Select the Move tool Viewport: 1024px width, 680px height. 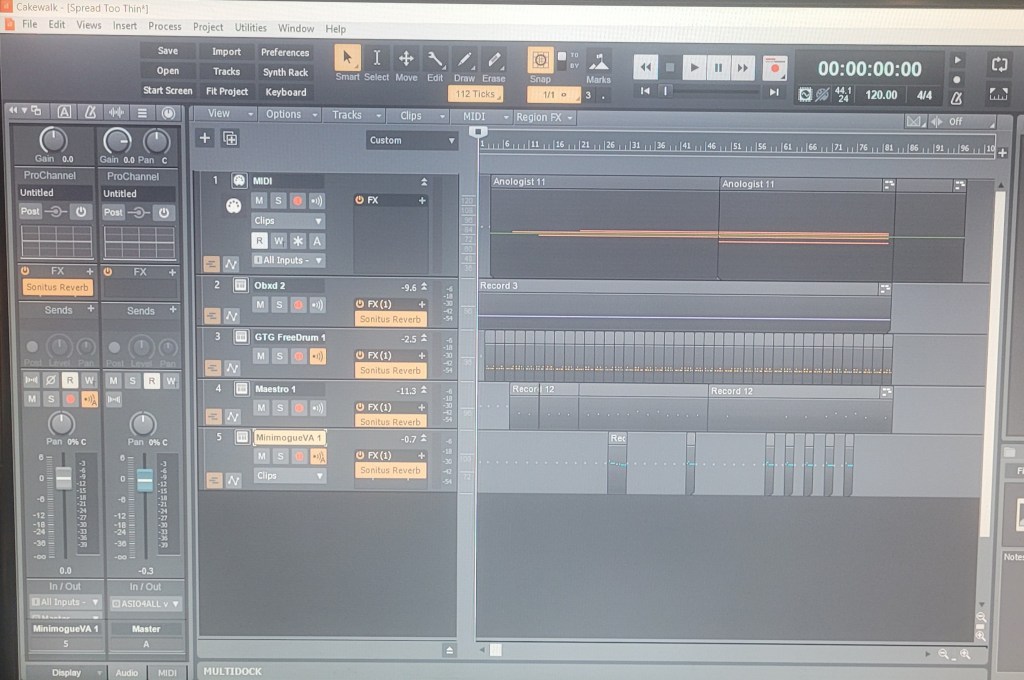pyautogui.click(x=406, y=60)
